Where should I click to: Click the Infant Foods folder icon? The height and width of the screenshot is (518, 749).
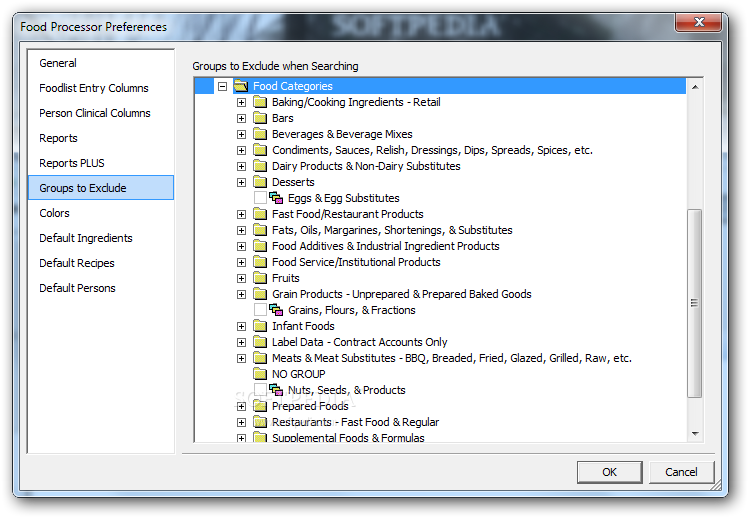(260, 326)
